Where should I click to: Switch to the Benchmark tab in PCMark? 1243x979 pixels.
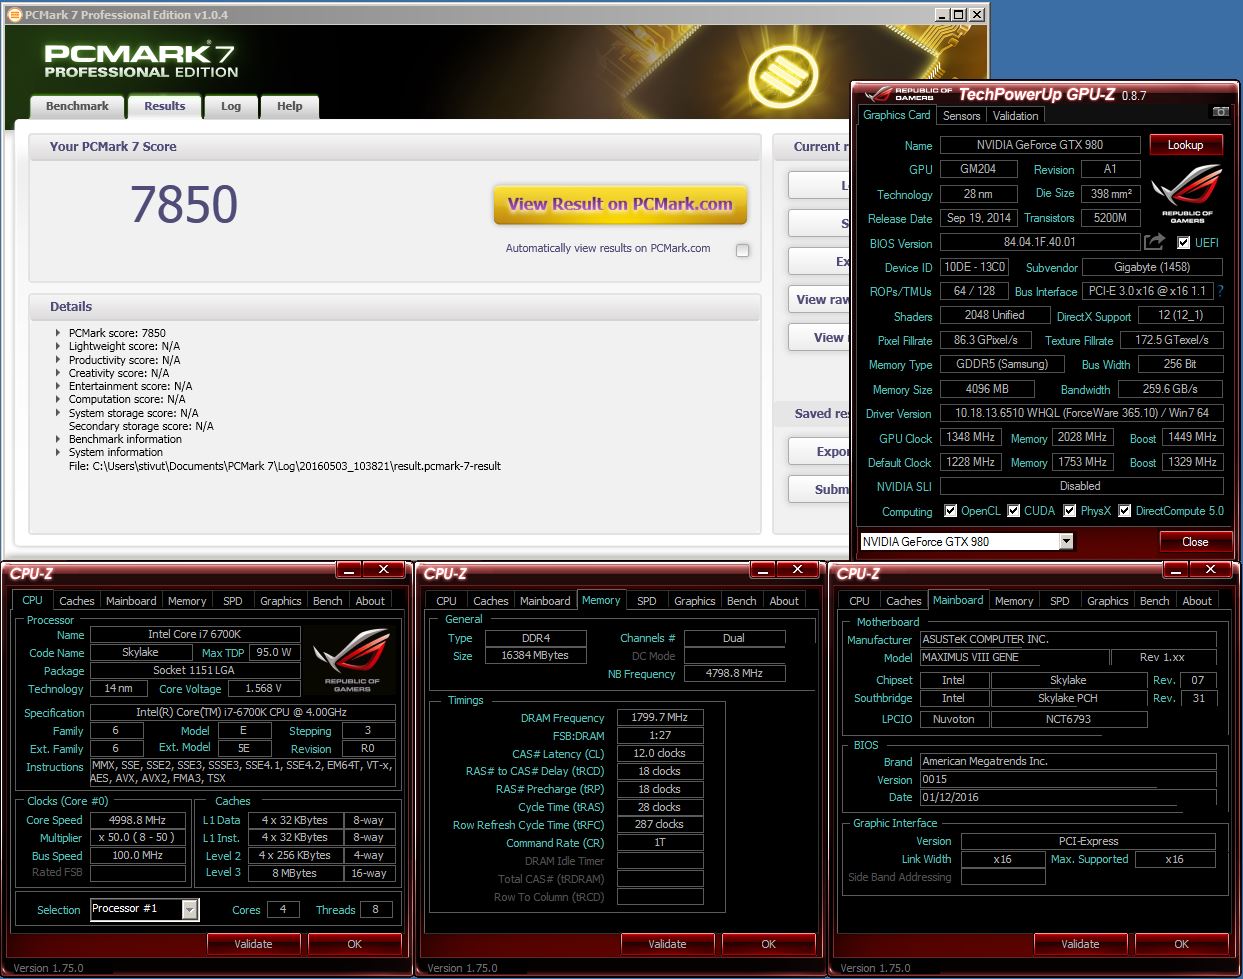coord(77,106)
